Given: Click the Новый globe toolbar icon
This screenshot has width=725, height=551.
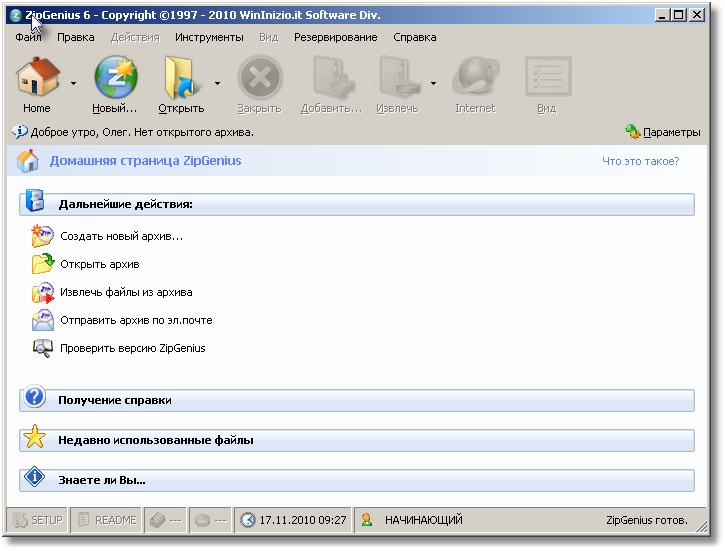Looking at the screenshot, I should click(x=116, y=77).
